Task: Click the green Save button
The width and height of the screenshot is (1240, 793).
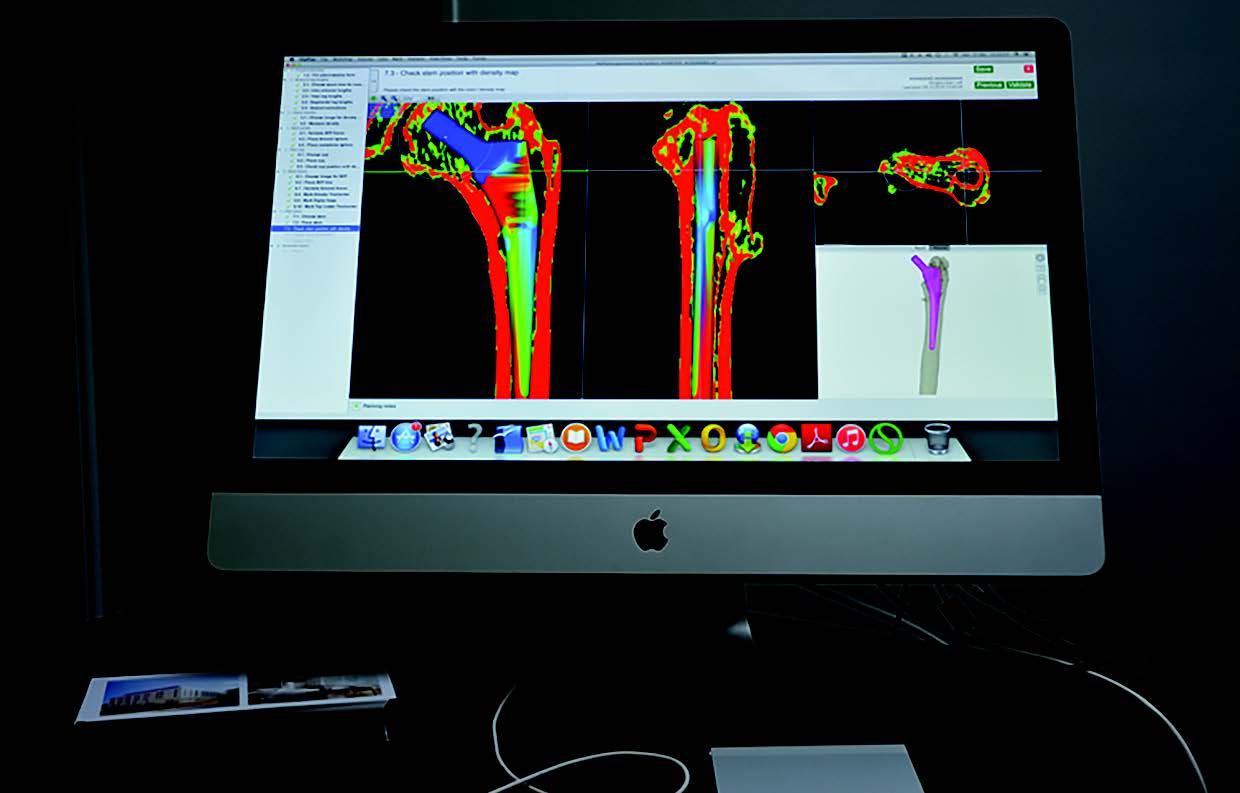Action: coord(982,69)
